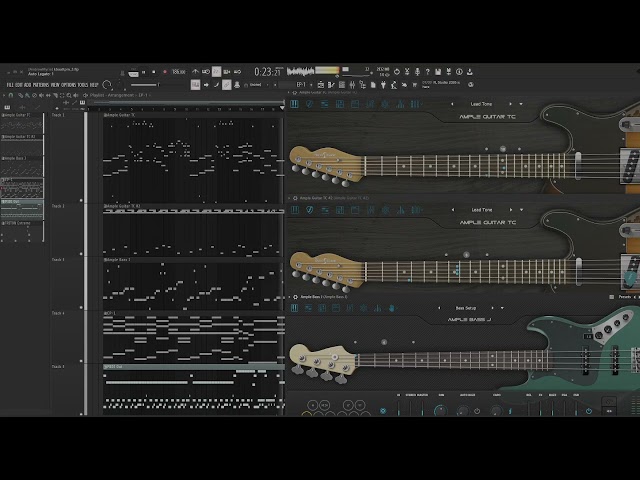Open the Piano roll window icon
Image resolution: width=640 pixels, height=480 pixels.
point(331,85)
